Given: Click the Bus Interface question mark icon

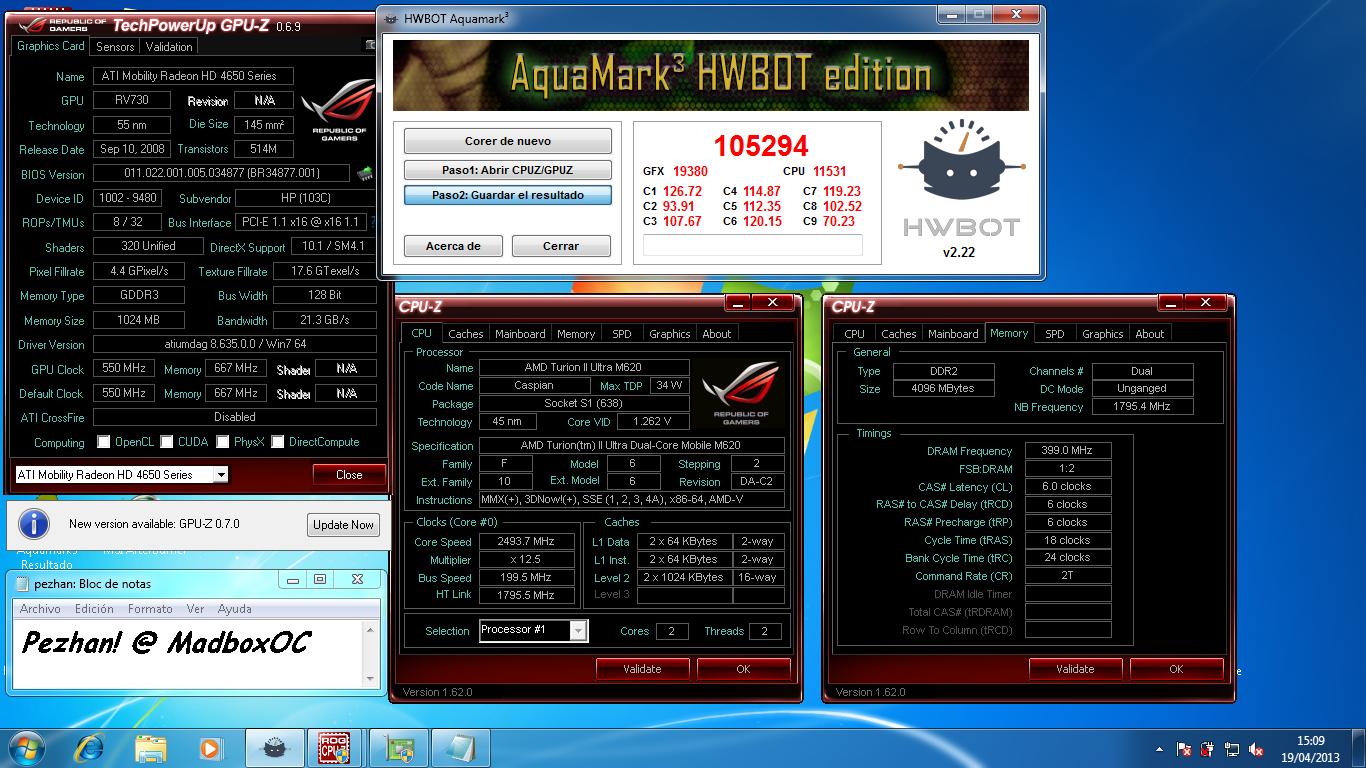Looking at the screenshot, I should (373, 222).
